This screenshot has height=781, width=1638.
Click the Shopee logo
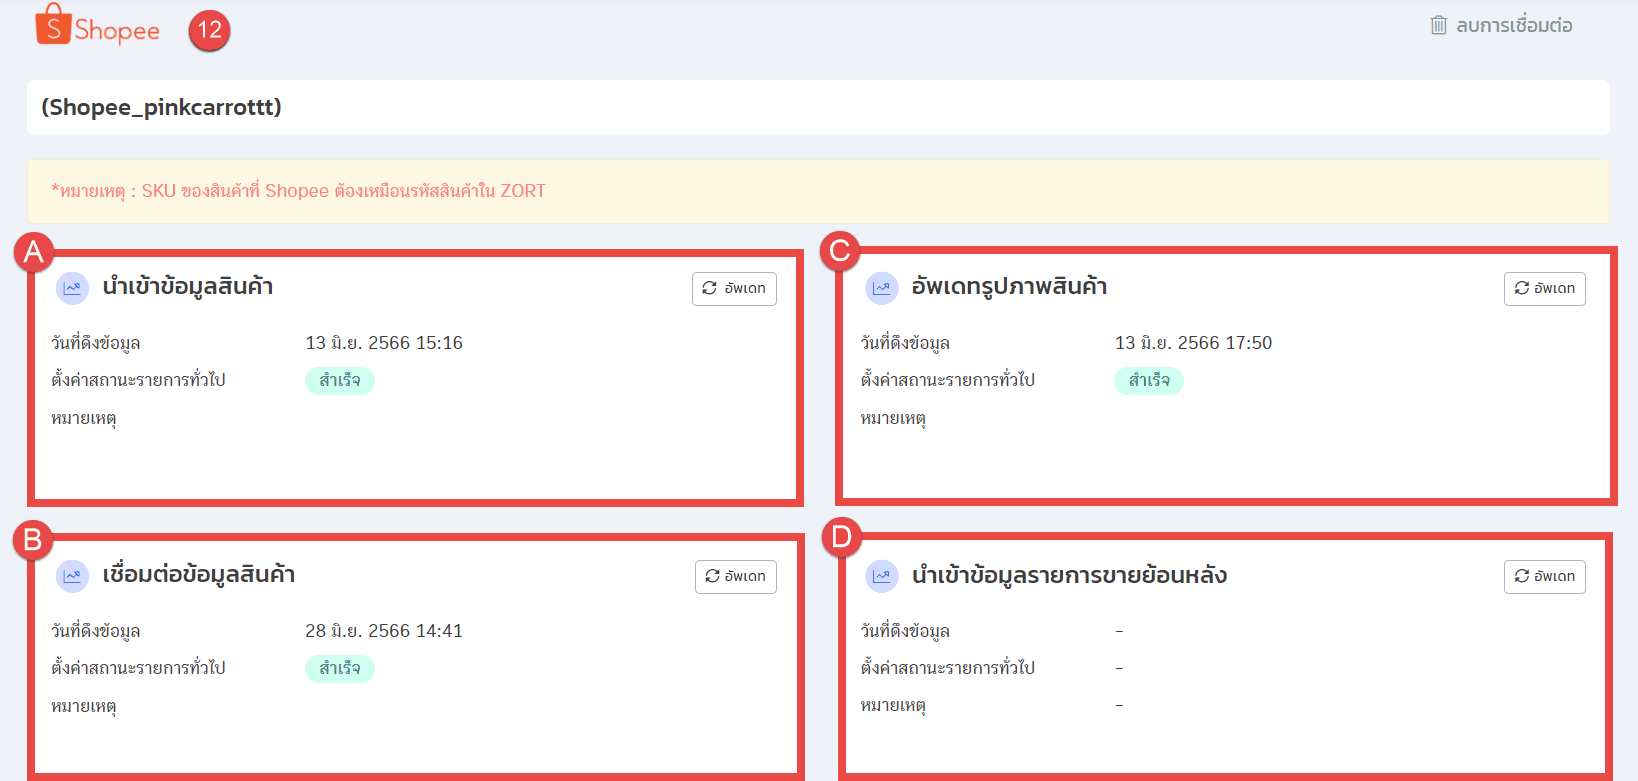click(97, 25)
